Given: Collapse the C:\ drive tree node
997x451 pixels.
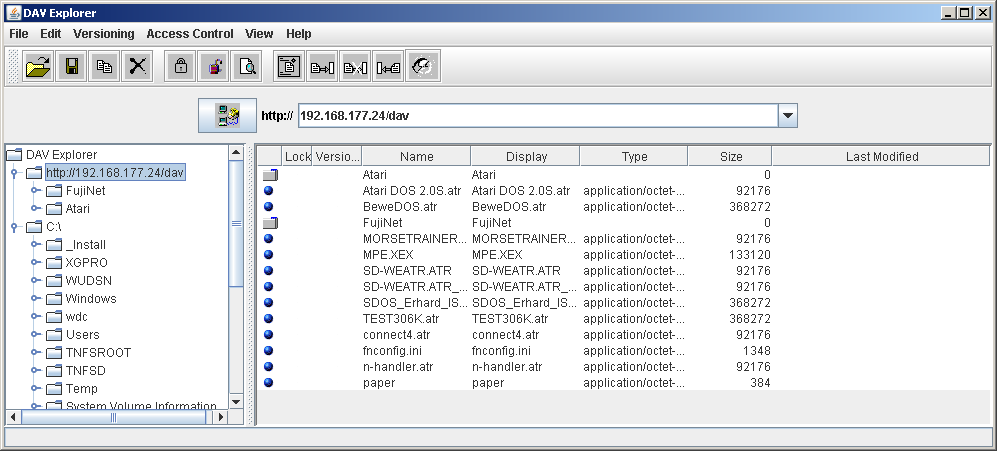Looking at the screenshot, I should [14, 227].
